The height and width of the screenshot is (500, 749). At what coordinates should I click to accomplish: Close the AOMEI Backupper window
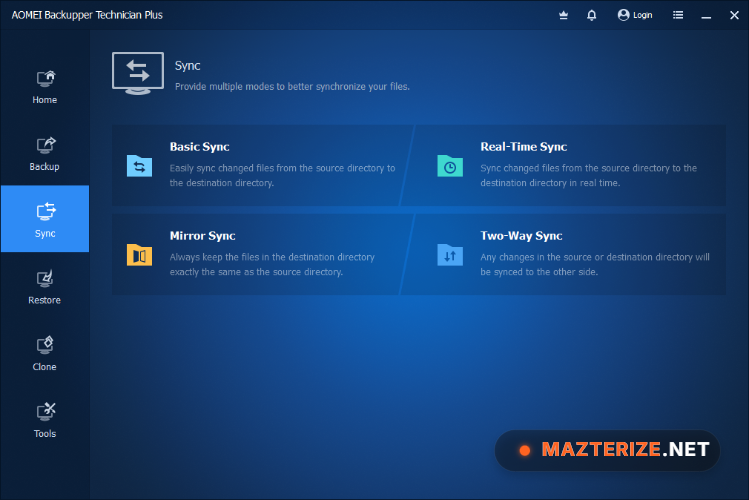tap(734, 15)
